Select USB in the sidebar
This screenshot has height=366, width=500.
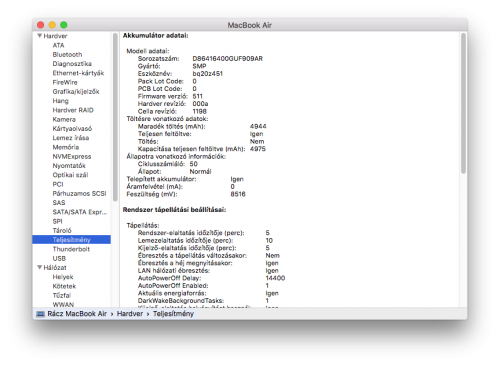(59, 258)
